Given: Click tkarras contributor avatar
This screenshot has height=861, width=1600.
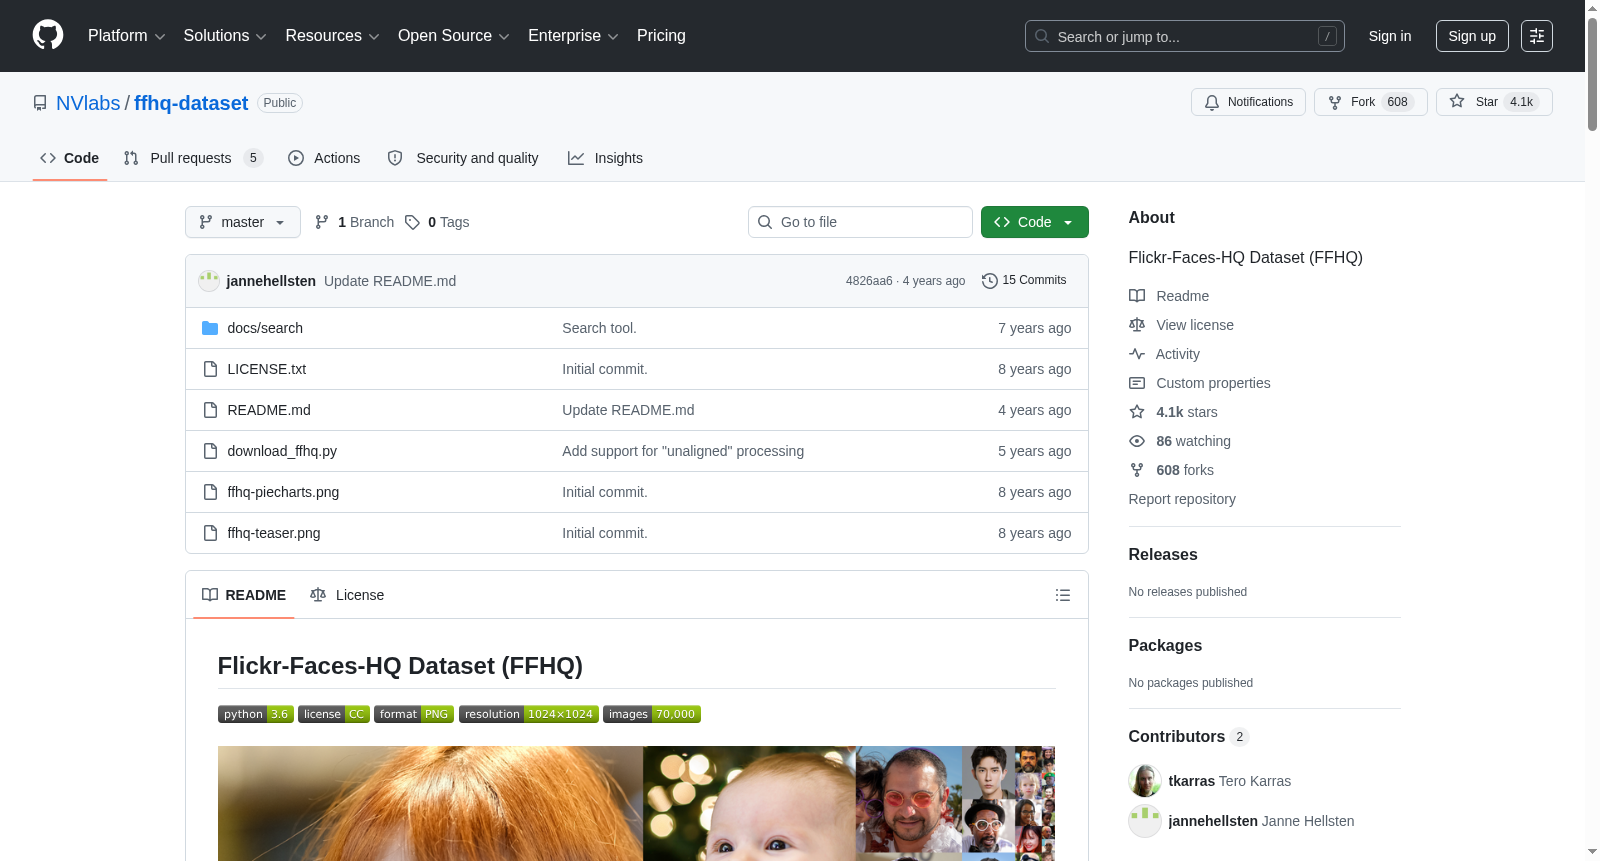Looking at the screenshot, I should point(1145,781).
